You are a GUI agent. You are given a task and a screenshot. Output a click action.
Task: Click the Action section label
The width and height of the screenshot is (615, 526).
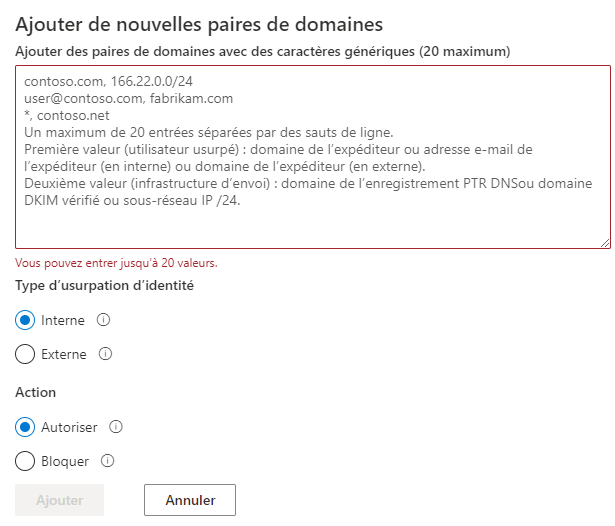(x=36, y=393)
